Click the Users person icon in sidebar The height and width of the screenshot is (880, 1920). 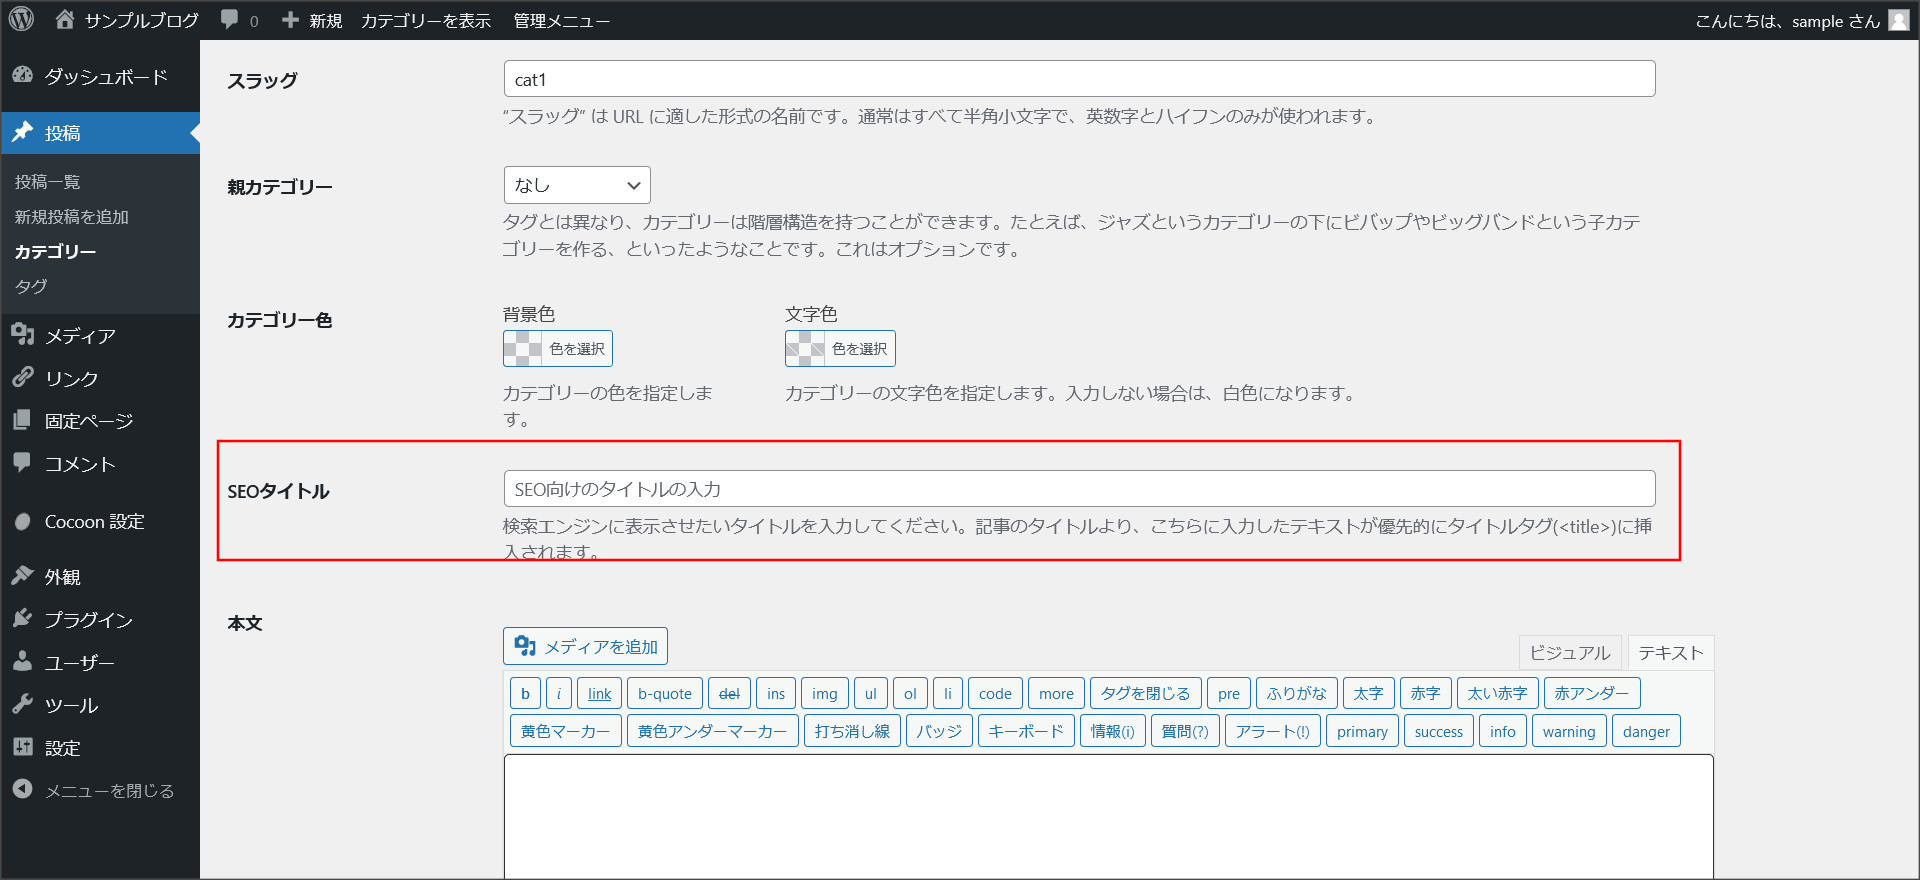(23, 662)
